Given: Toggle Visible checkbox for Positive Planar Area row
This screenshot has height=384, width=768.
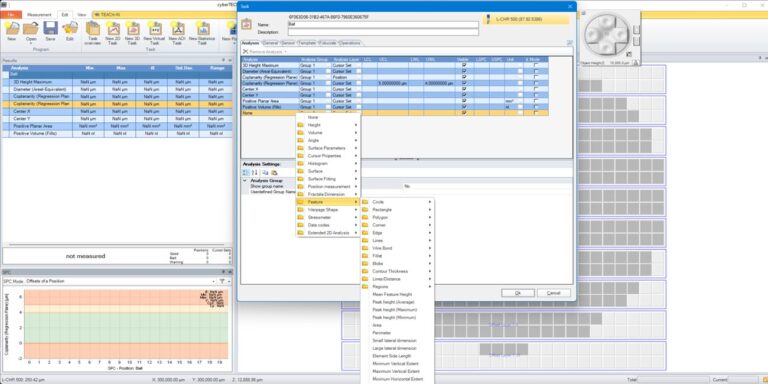Looking at the screenshot, I should click(464, 101).
